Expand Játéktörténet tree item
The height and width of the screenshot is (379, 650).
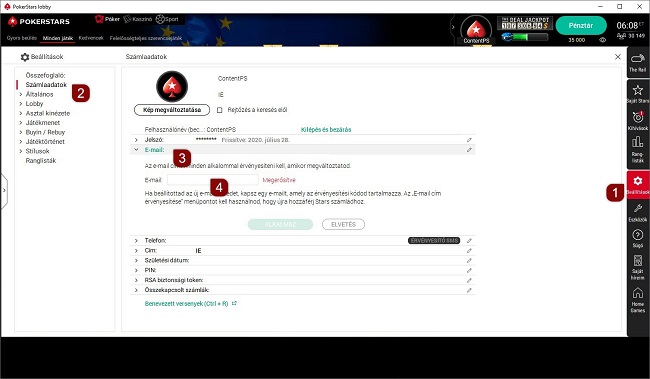[21, 142]
